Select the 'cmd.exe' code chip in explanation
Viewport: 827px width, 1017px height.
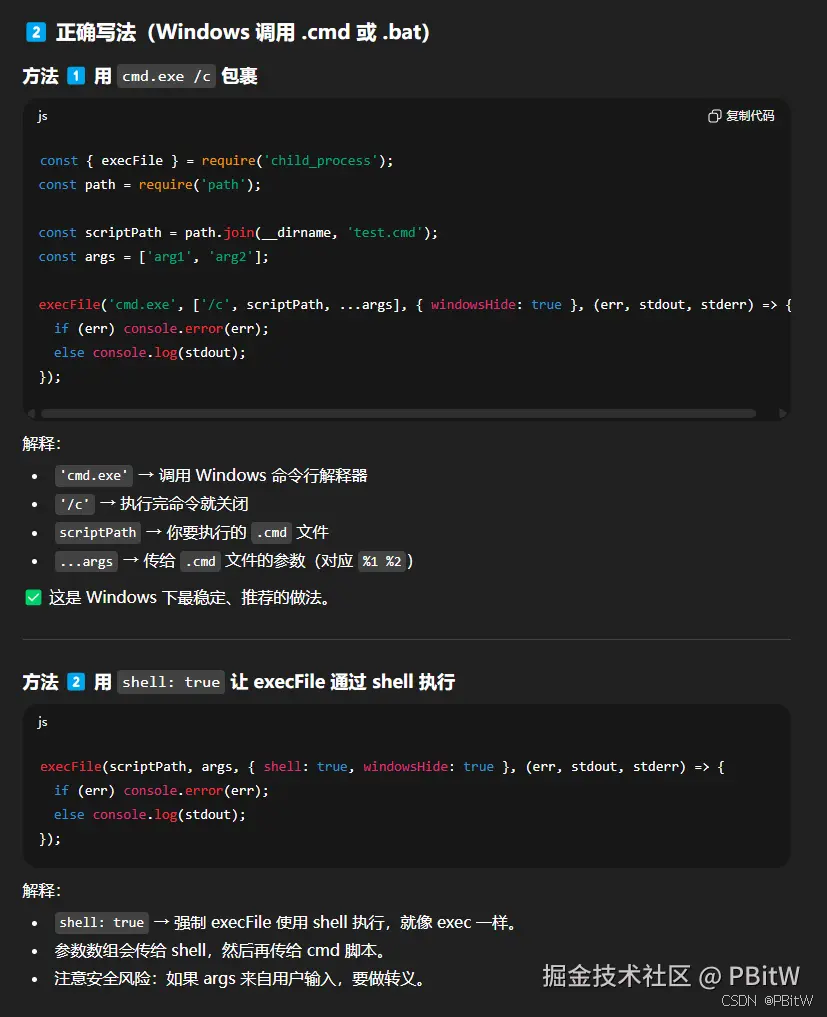[93, 475]
